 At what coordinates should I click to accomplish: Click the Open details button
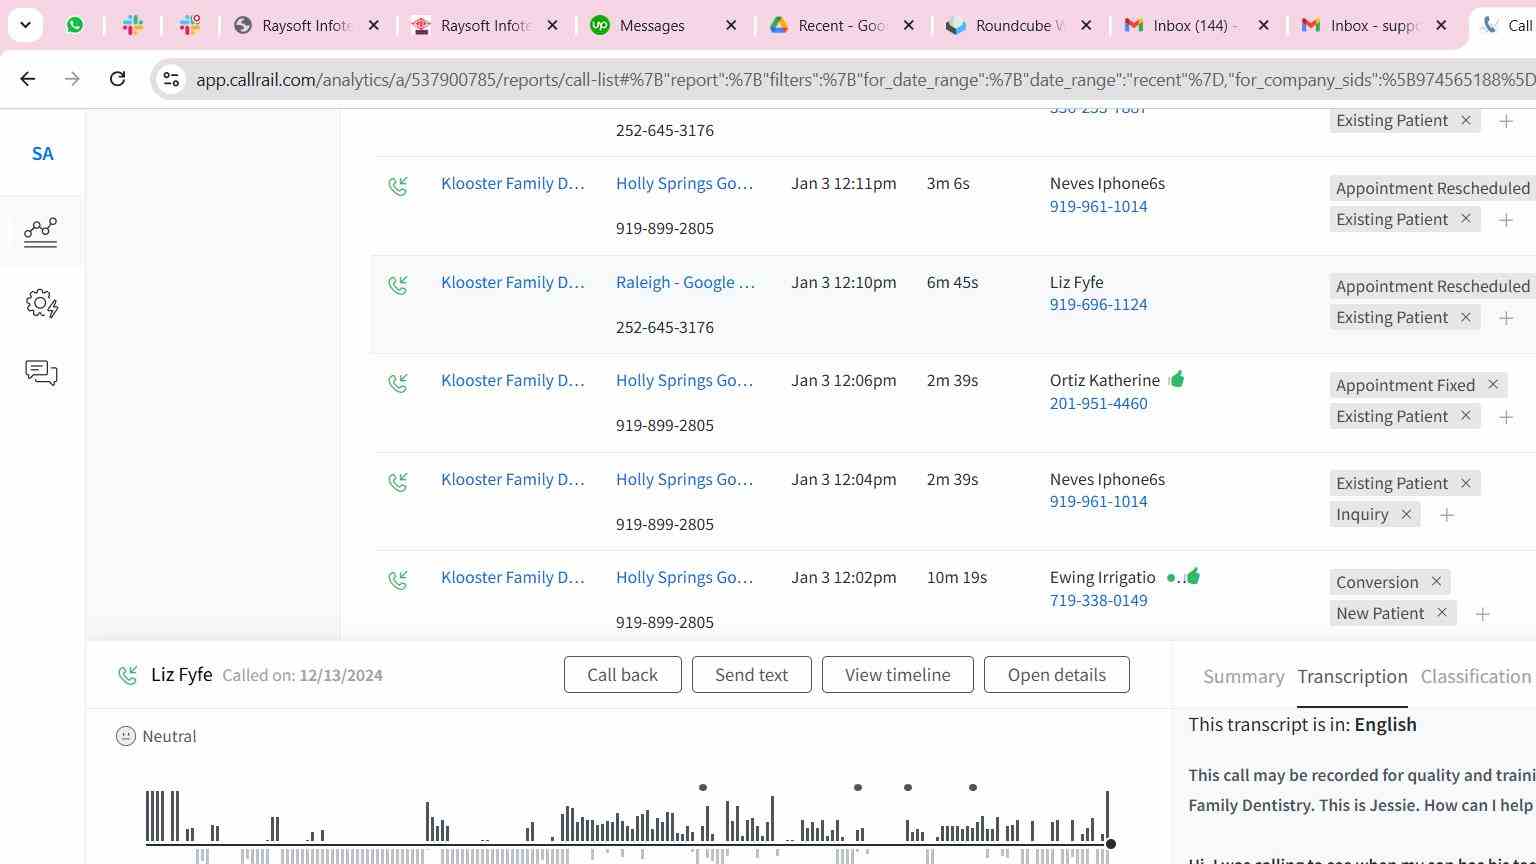click(x=1056, y=675)
